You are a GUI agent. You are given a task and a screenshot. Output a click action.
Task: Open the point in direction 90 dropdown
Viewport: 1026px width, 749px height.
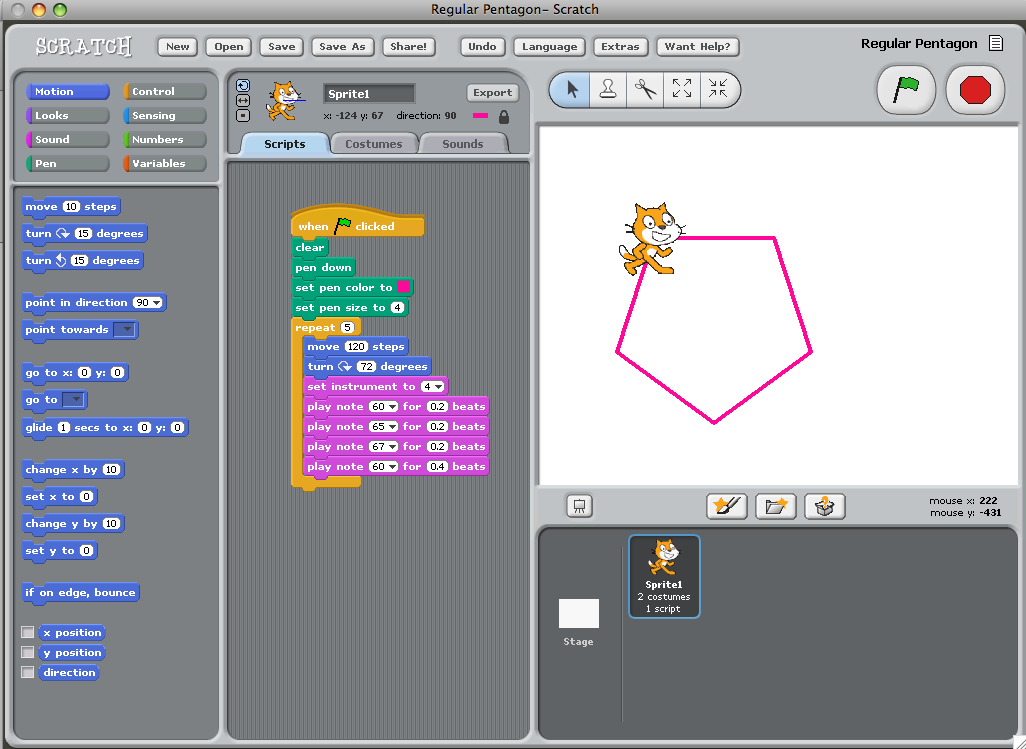pyautogui.click(x=157, y=303)
